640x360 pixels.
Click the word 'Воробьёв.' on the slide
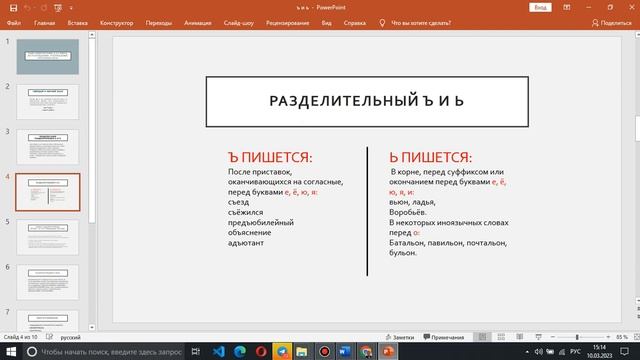408,212
